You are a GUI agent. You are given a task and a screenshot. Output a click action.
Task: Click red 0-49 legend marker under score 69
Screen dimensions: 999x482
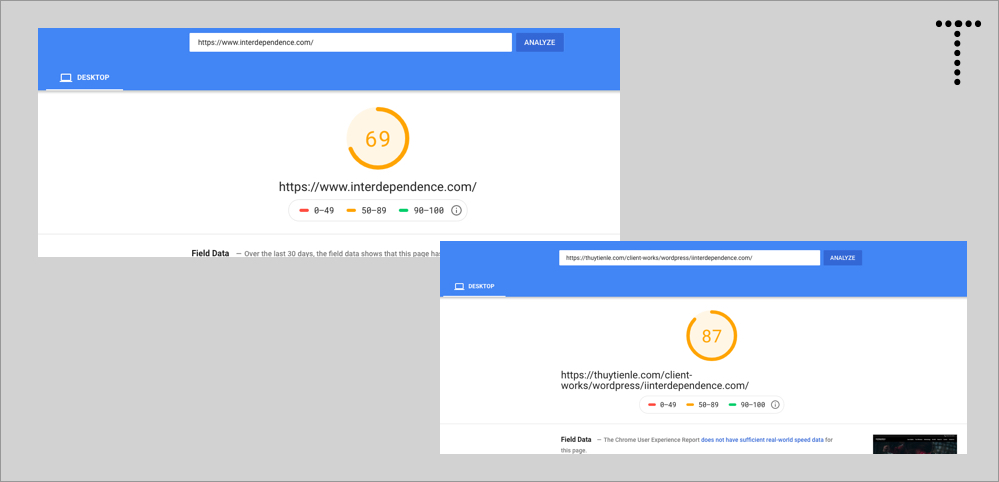[304, 210]
